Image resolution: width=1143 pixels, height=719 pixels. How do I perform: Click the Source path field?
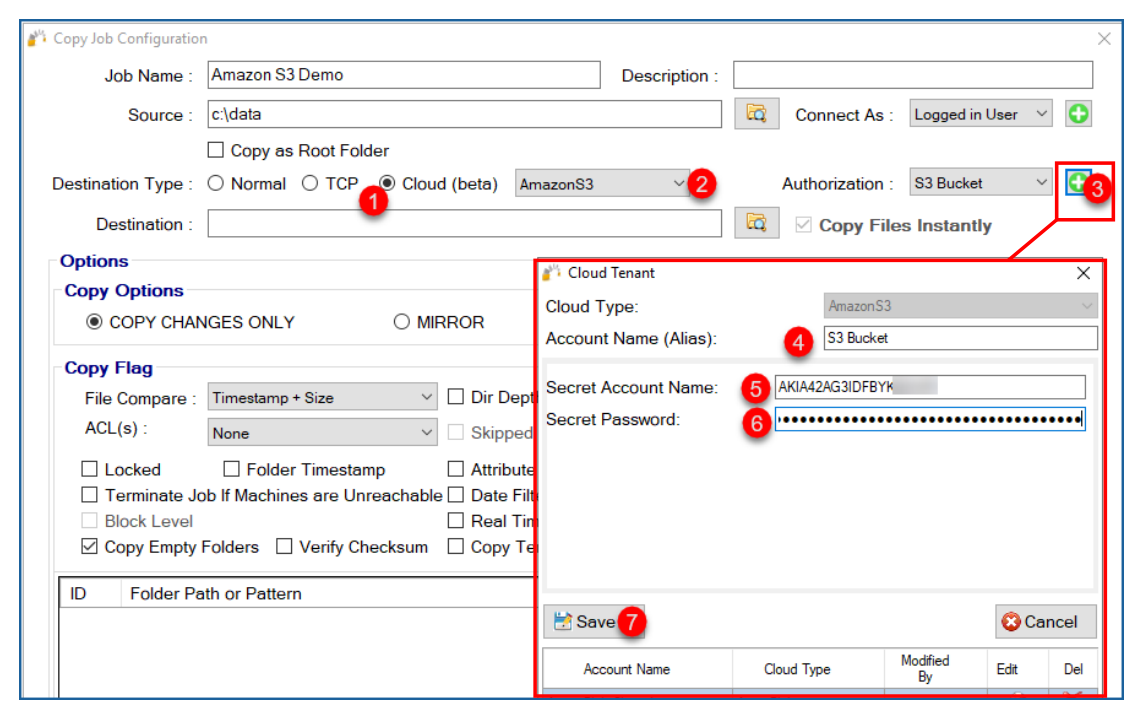(x=464, y=114)
